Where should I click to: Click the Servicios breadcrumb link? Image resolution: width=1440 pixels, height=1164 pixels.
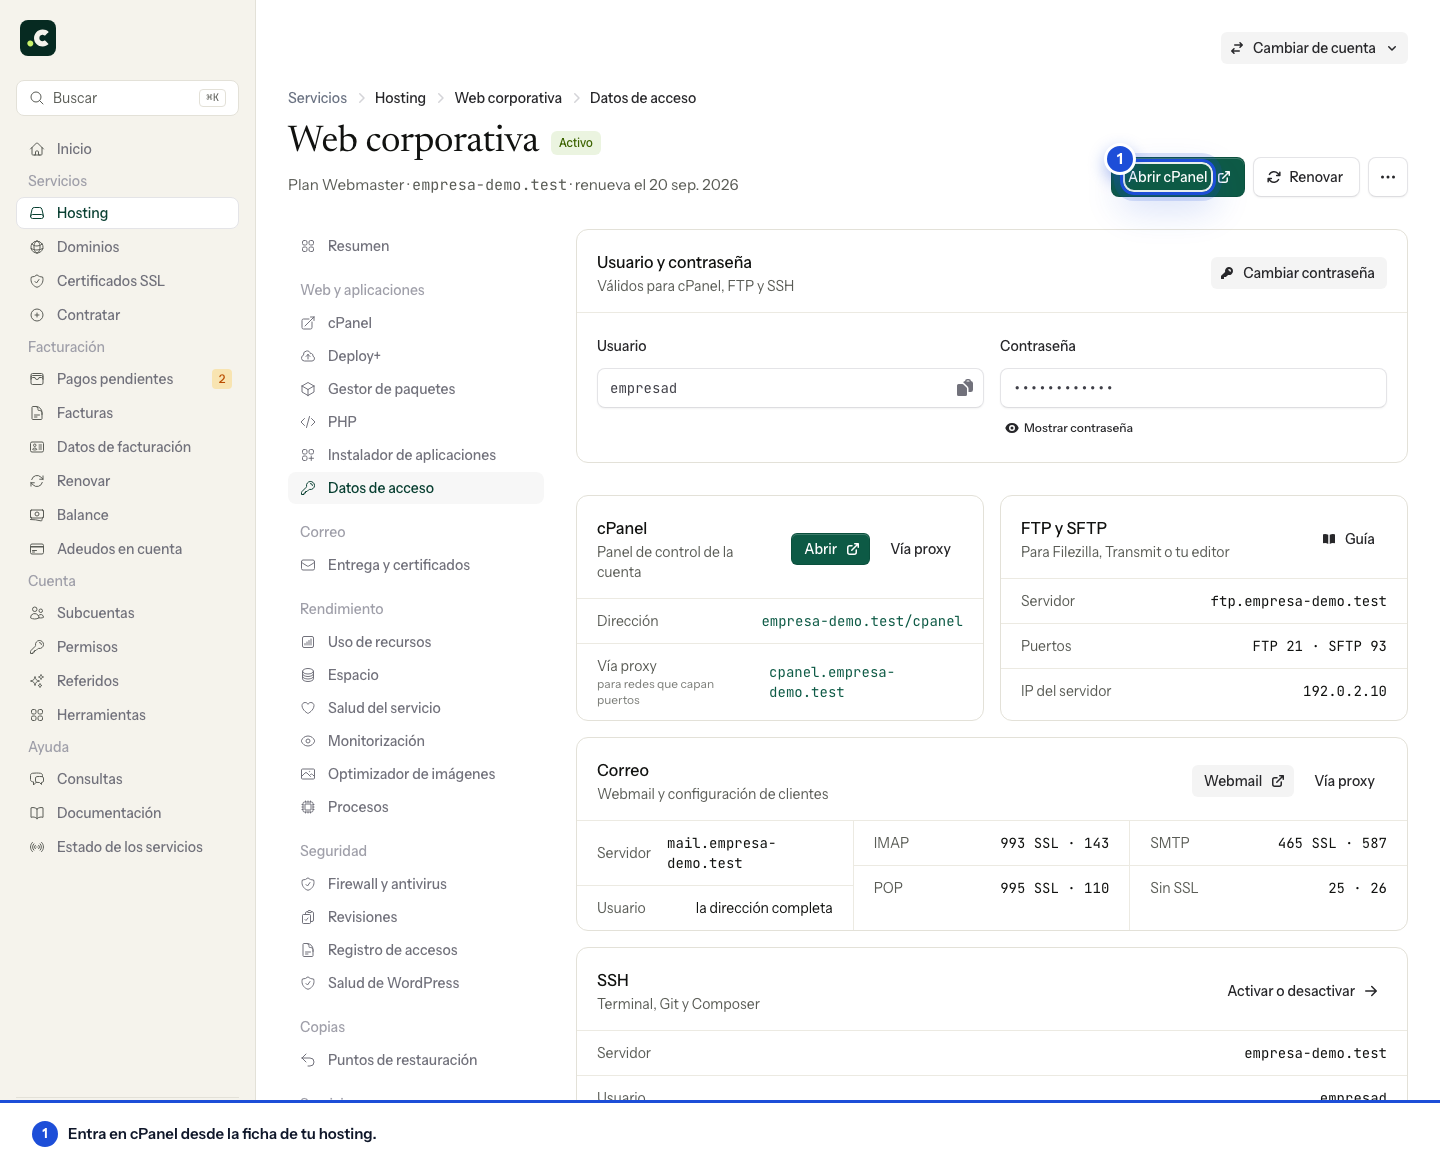(x=317, y=98)
